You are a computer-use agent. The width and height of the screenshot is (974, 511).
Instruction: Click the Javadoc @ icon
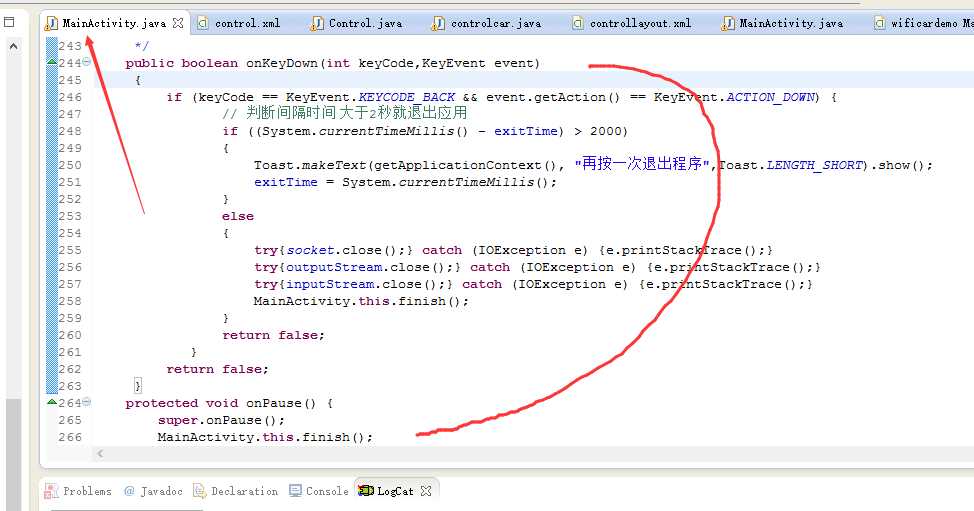point(129,491)
